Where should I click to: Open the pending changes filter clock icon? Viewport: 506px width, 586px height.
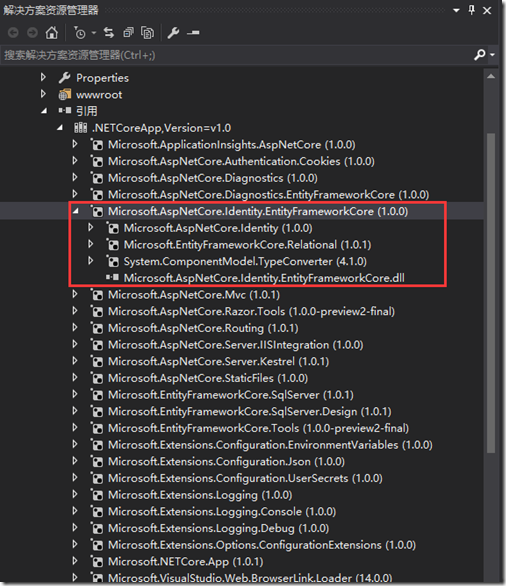click(80, 33)
